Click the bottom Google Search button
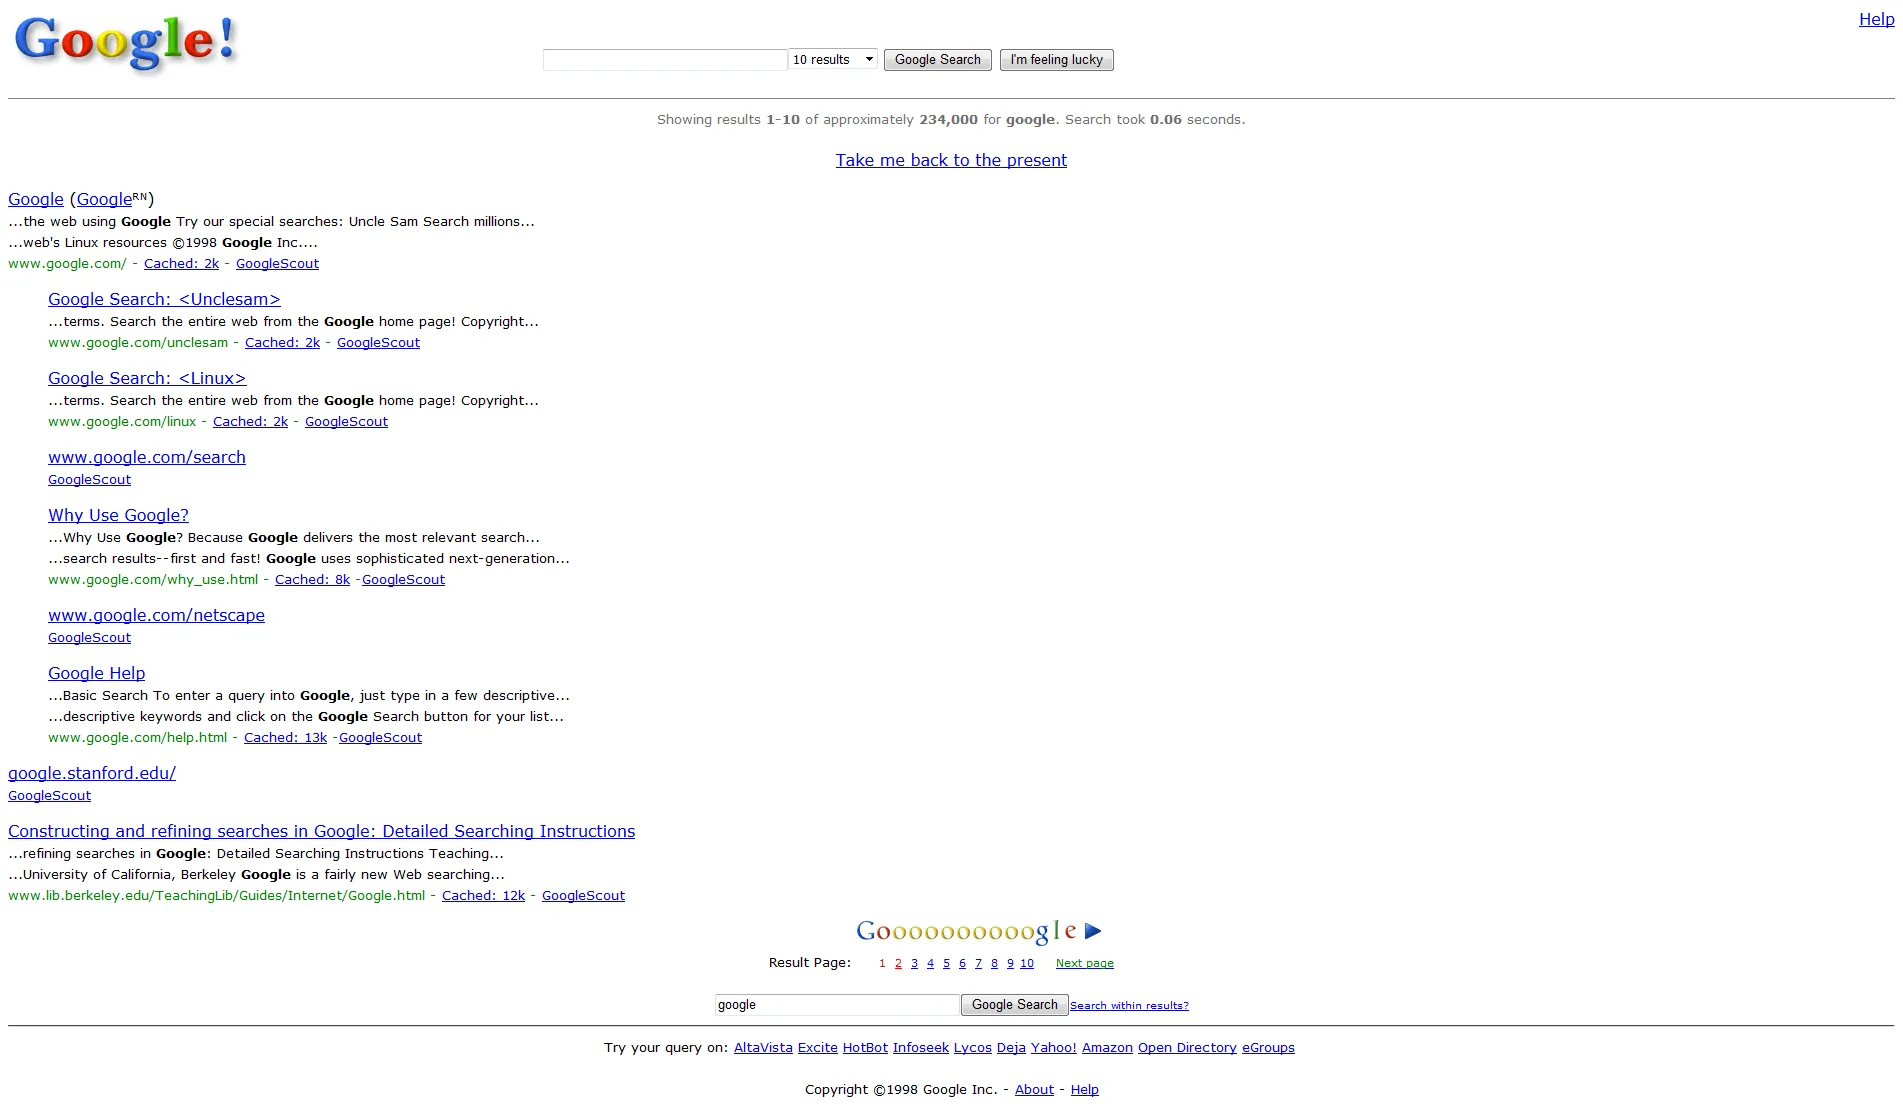 point(1014,1005)
